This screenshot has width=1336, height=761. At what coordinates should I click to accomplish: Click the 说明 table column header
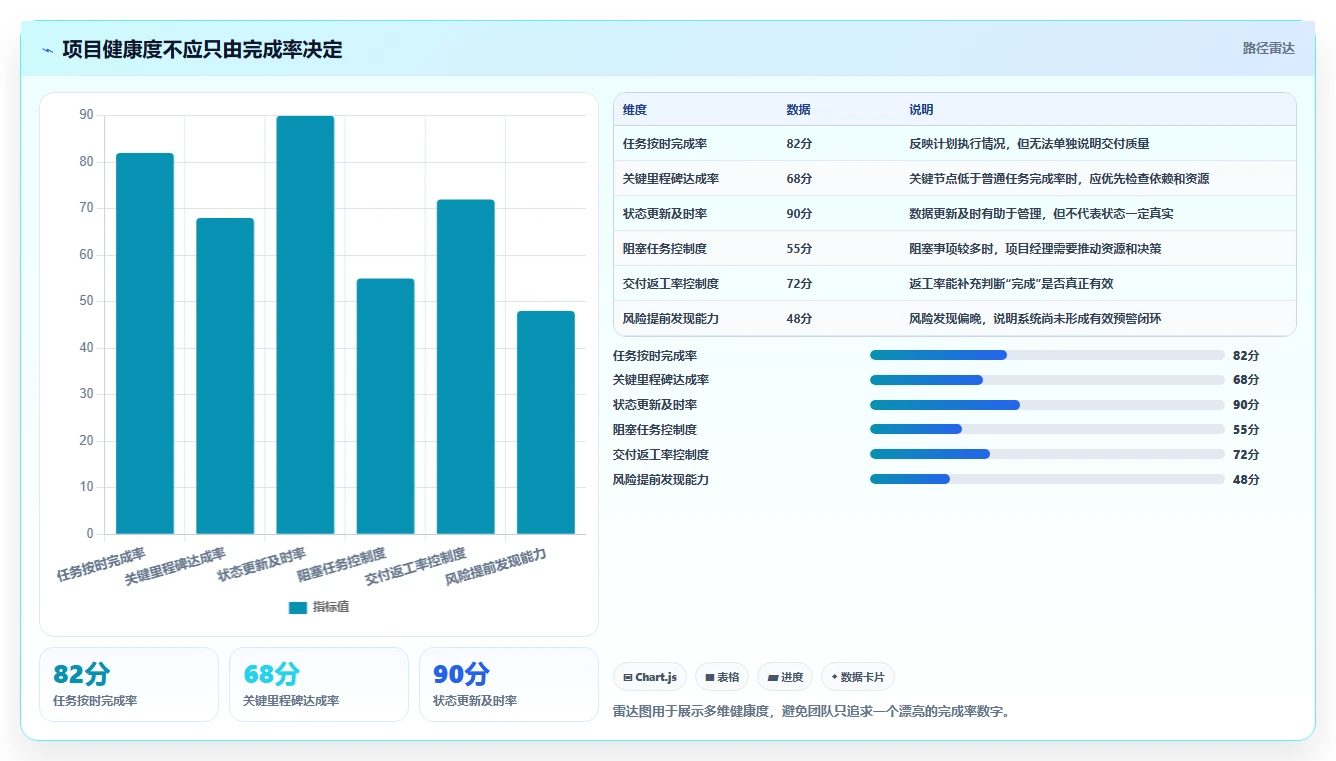[x=921, y=110]
